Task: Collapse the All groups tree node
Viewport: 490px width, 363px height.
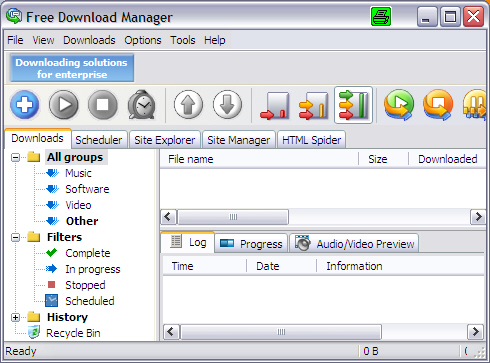Action: click(x=15, y=157)
